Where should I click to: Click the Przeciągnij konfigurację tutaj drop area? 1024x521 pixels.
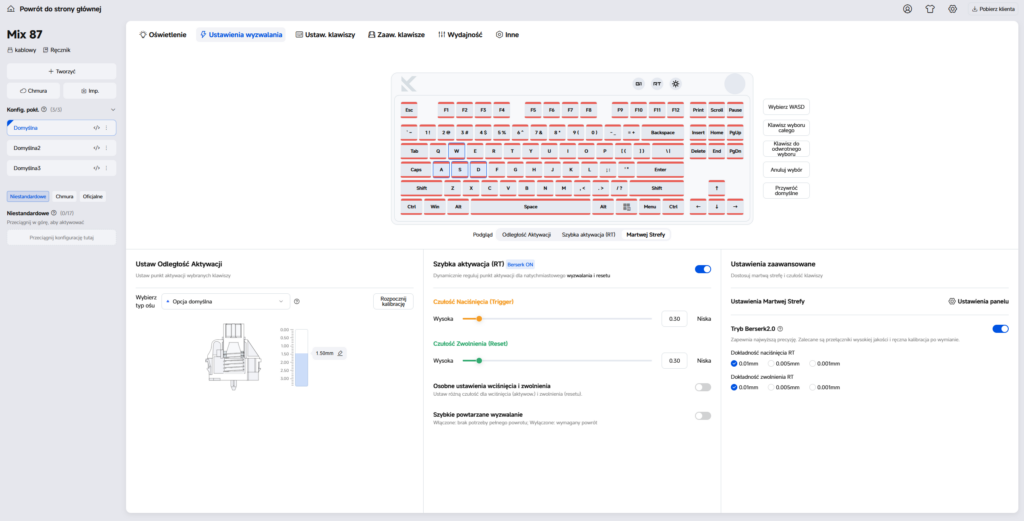(x=61, y=238)
